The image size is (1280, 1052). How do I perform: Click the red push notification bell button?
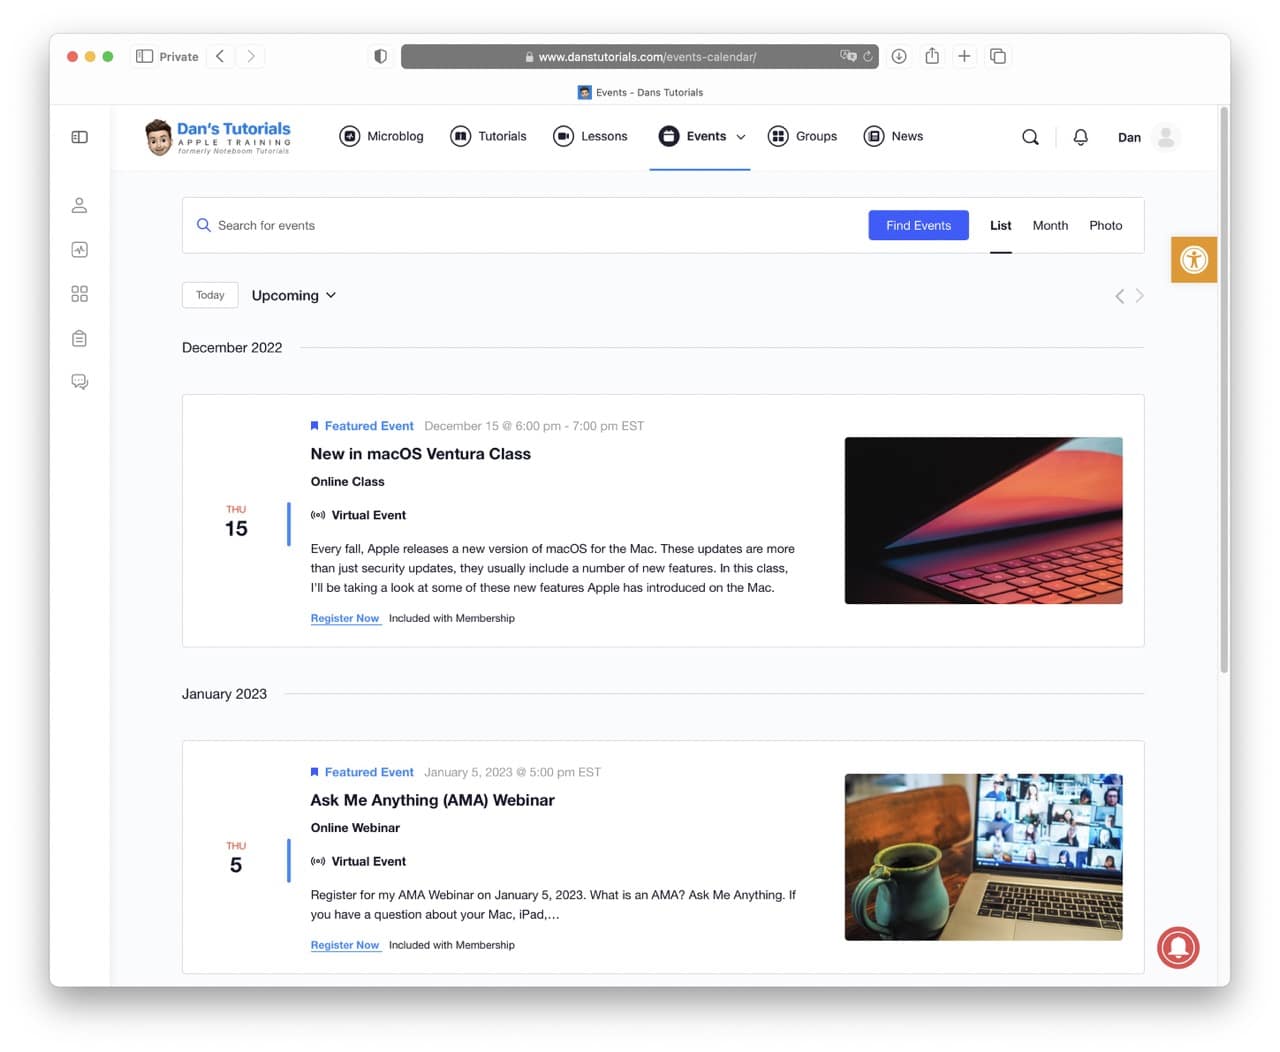pos(1178,947)
